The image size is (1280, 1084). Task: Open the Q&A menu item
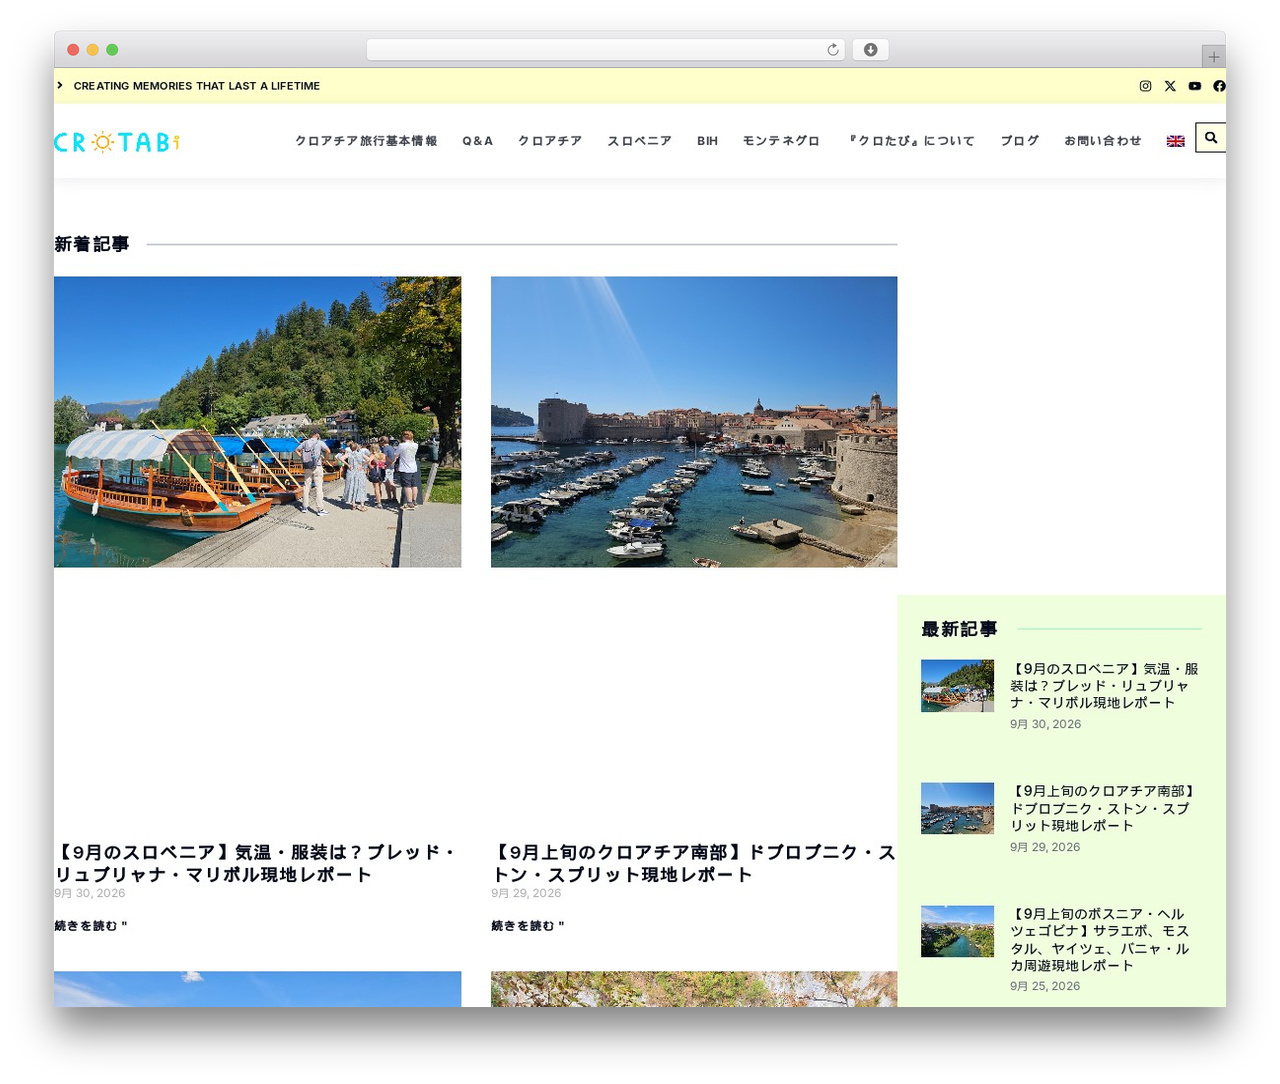click(x=478, y=141)
